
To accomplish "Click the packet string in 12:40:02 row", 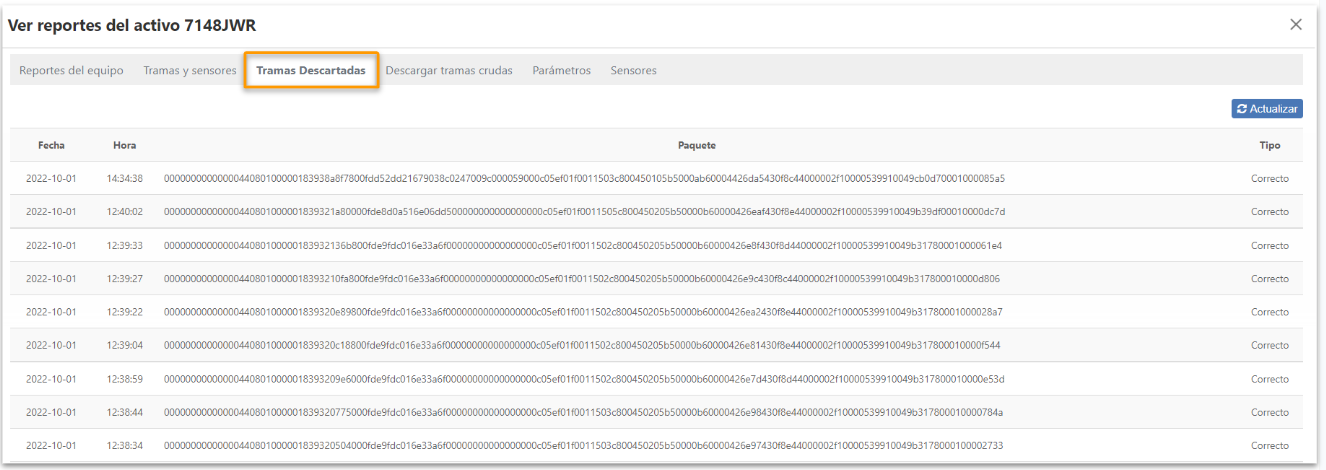I will click(x=584, y=212).
